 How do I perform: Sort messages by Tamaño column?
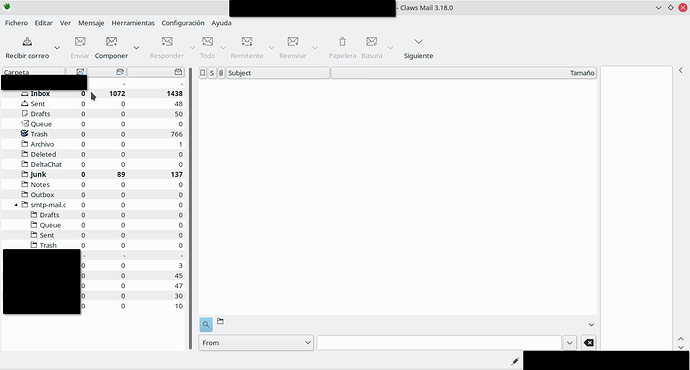click(x=464, y=73)
